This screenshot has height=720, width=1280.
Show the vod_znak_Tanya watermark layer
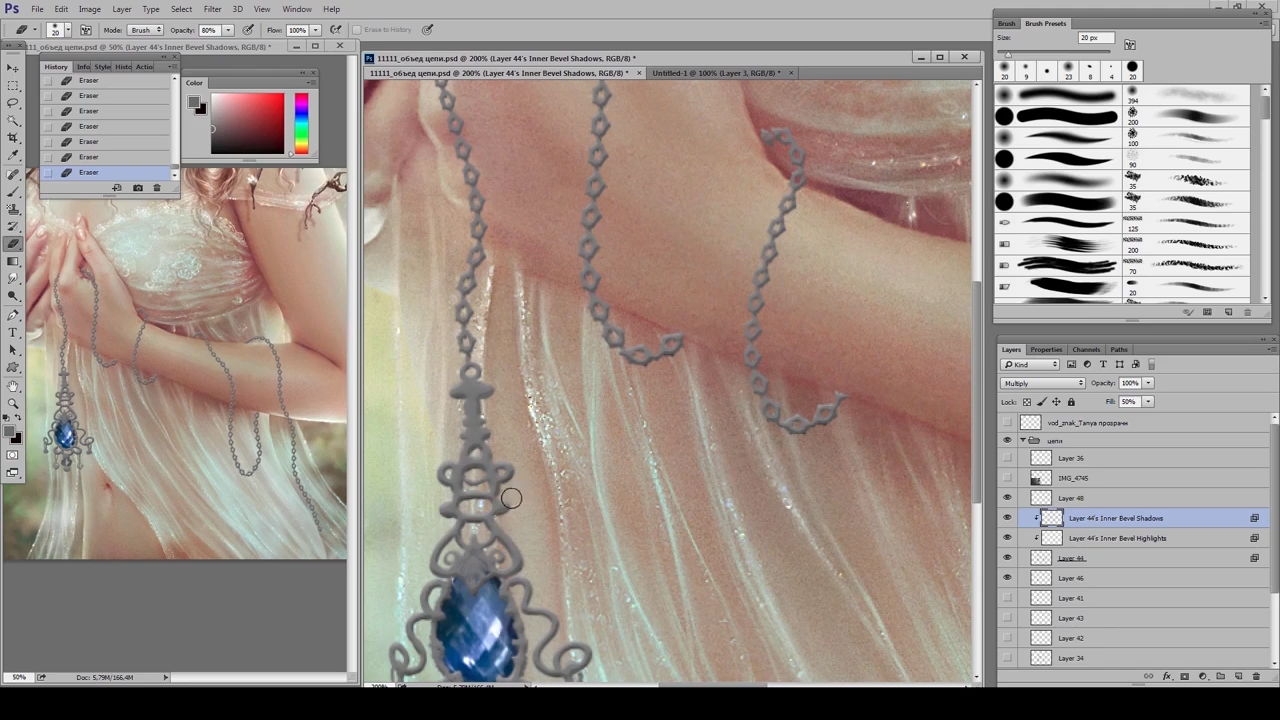[x=1007, y=422]
